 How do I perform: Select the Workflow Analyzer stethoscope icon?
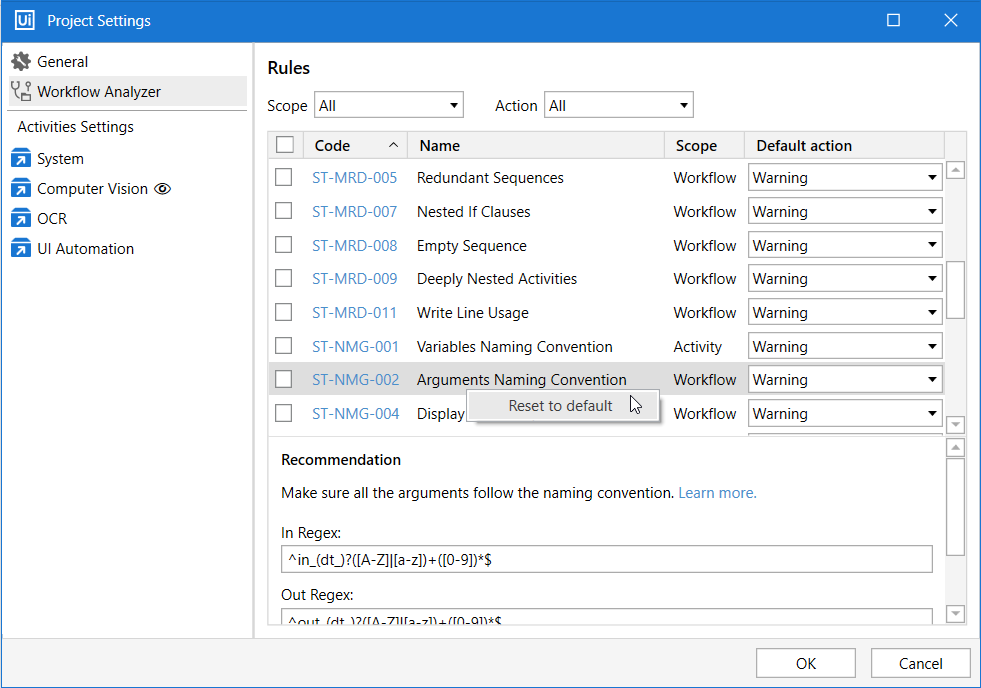tap(21, 92)
